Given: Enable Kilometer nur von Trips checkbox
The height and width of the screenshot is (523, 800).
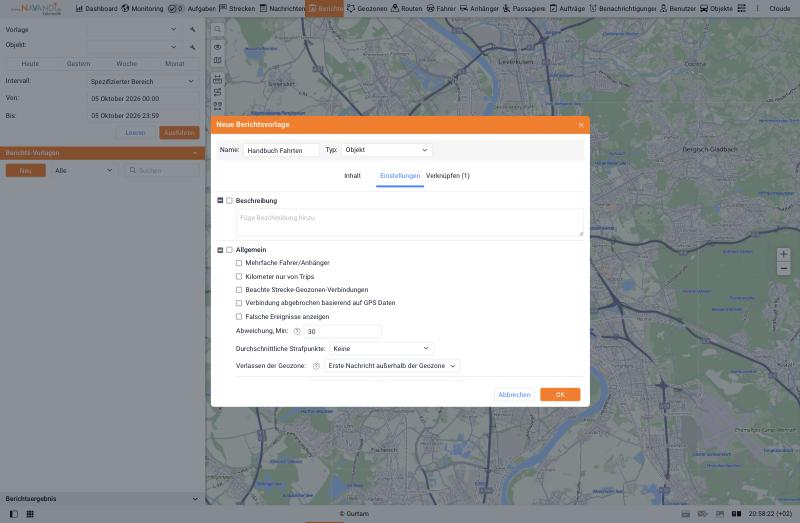Looking at the screenshot, I should tap(239, 277).
